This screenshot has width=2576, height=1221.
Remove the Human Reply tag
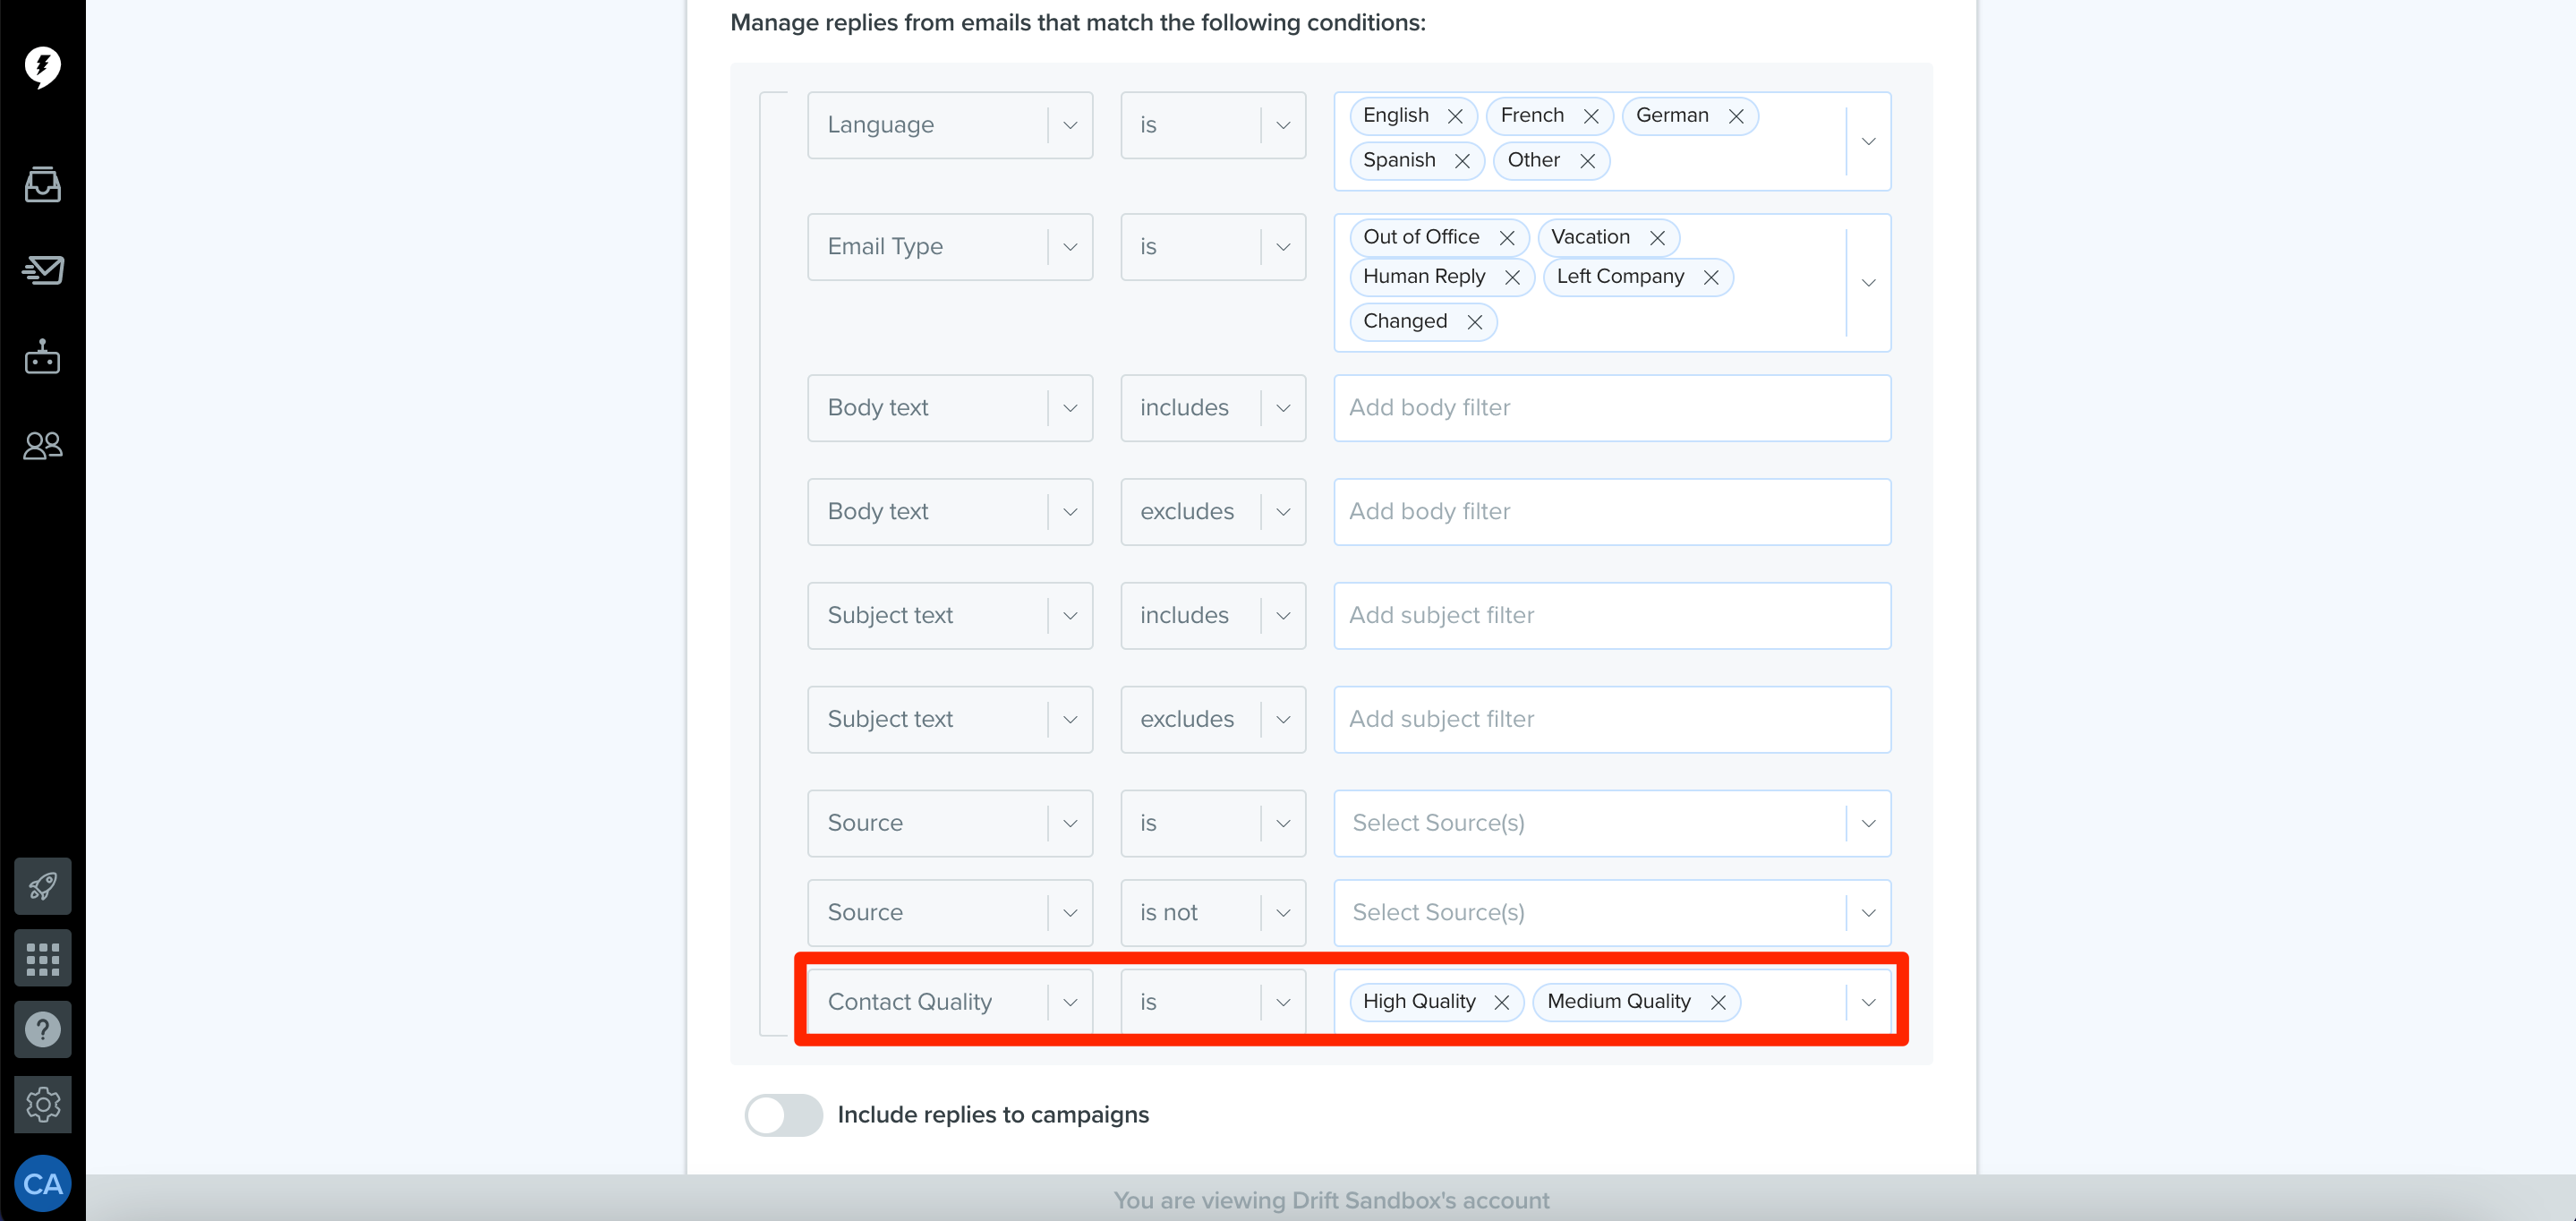pyautogui.click(x=1512, y=277)
